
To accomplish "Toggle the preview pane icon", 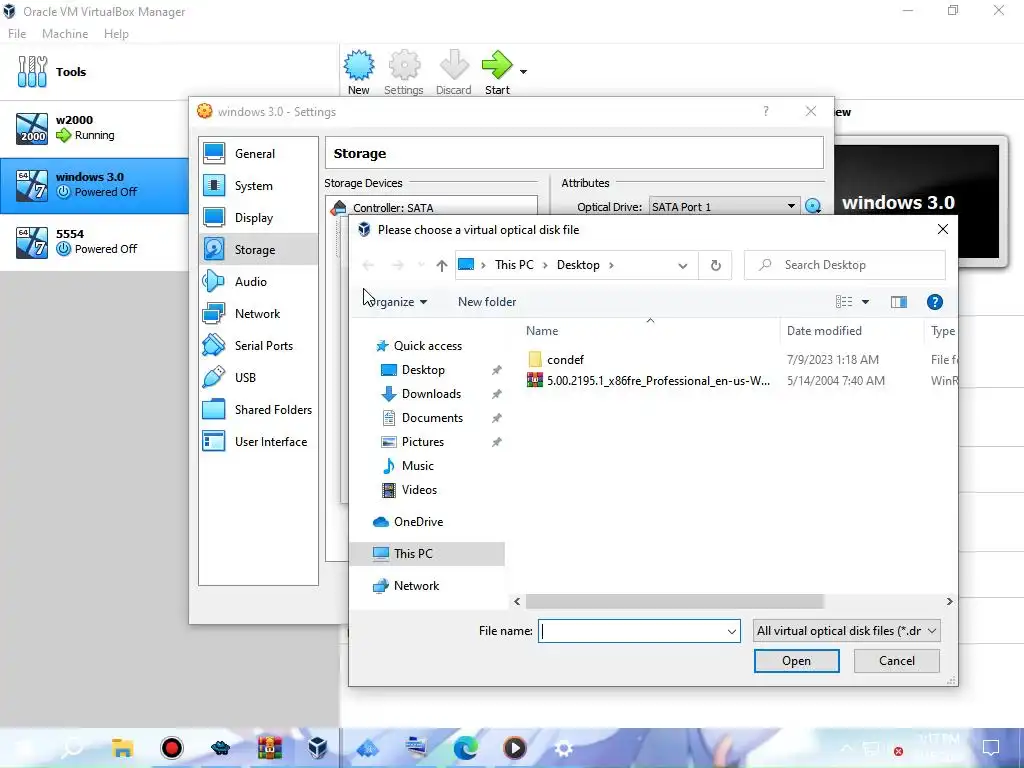I will point(899,302).
